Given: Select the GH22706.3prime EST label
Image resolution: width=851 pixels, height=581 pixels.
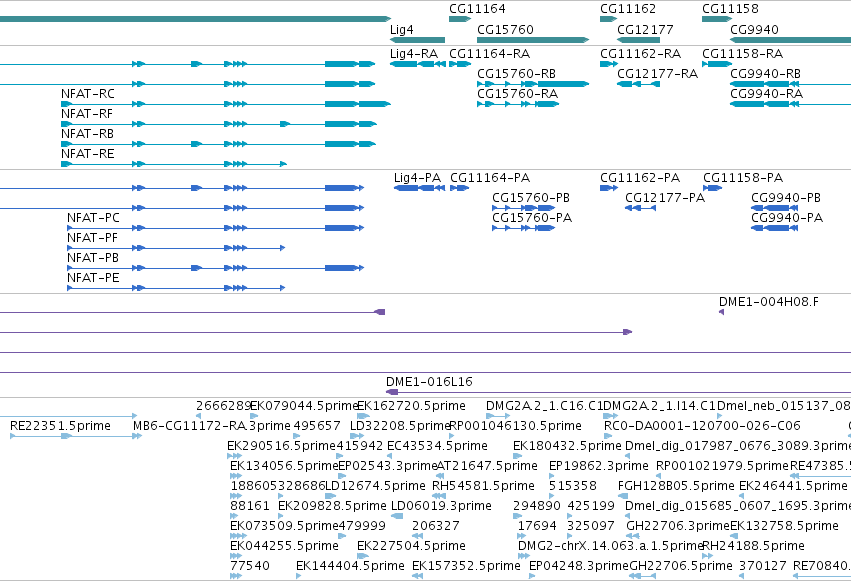Looking at the screenshot, I should pyautogui.click(x=678, y=526).
